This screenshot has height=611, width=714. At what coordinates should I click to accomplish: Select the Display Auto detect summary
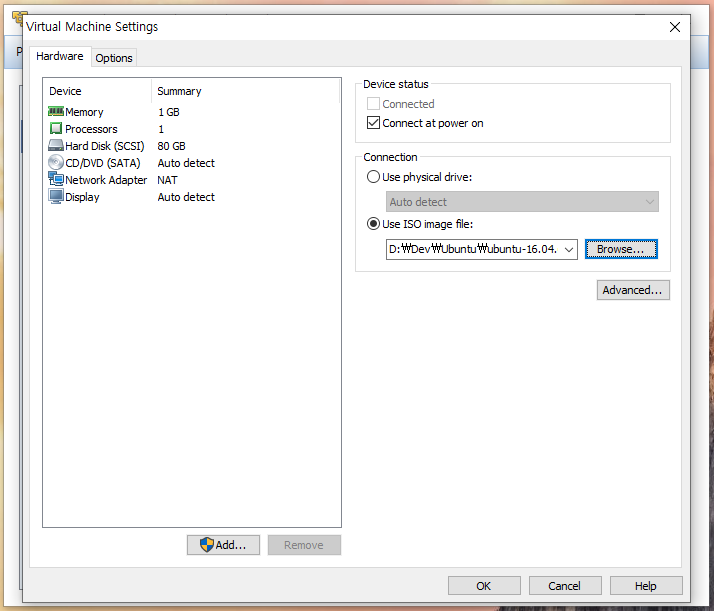186,197
